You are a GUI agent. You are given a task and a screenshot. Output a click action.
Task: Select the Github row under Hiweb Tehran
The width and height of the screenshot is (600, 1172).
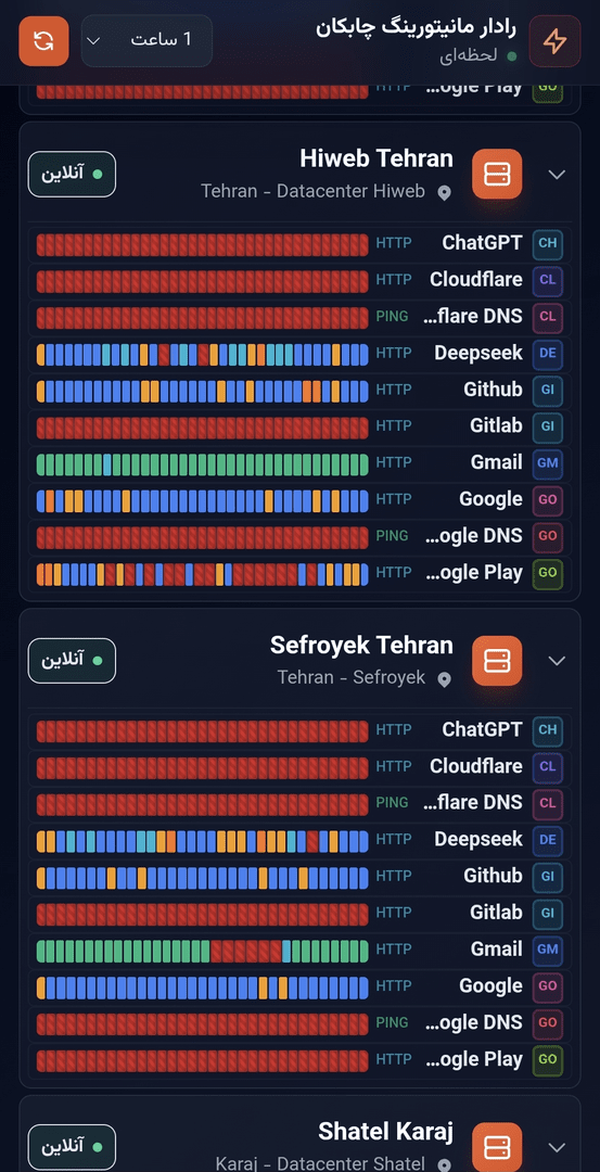pos(300,390)
